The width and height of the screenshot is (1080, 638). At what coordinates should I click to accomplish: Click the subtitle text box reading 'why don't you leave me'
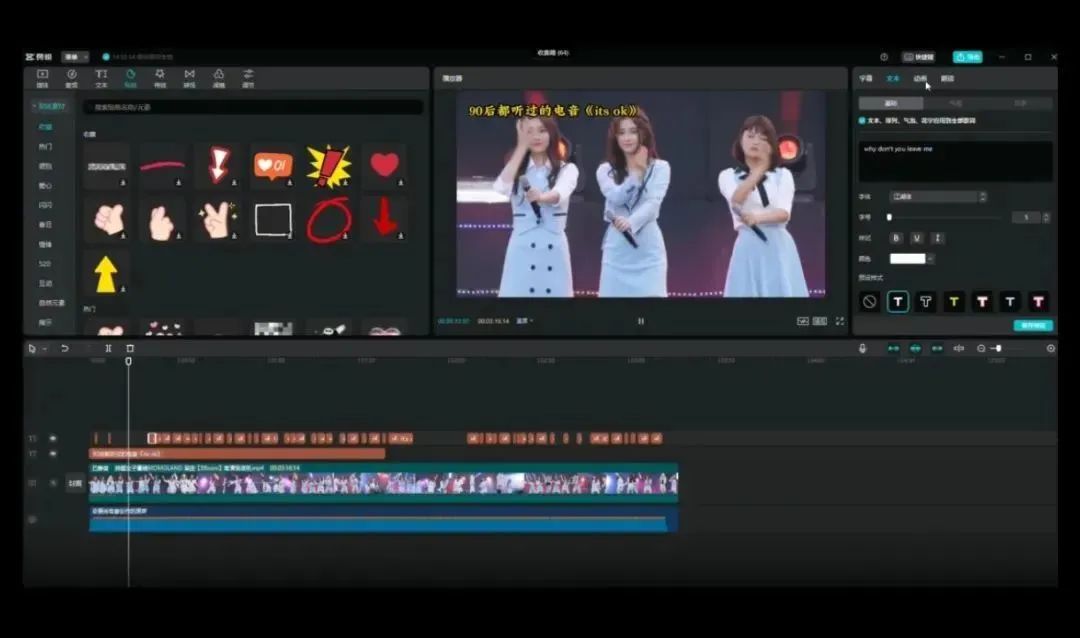click(955, 161)
